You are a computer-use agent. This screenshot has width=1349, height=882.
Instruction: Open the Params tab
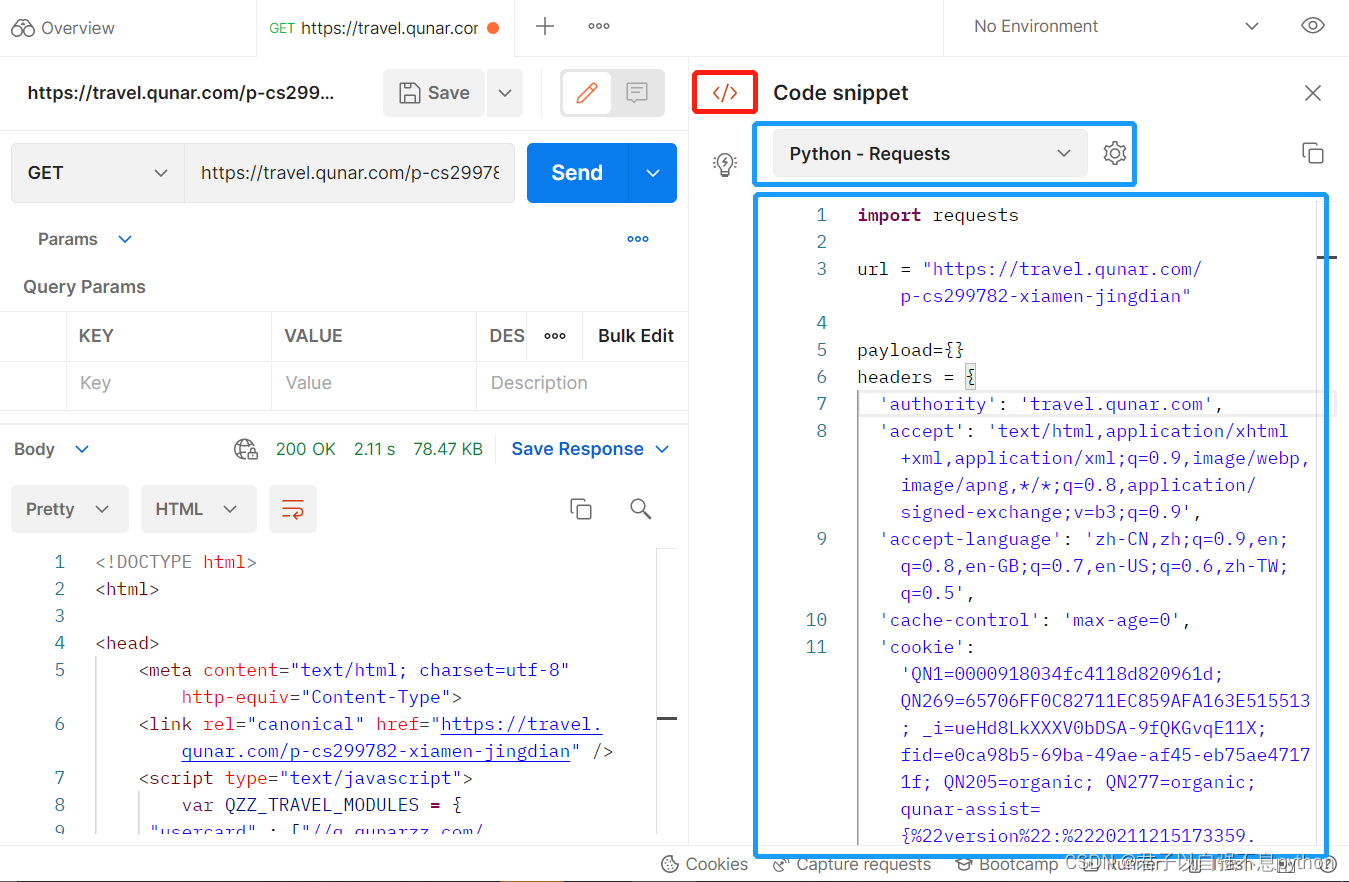(x=68, y=239)
